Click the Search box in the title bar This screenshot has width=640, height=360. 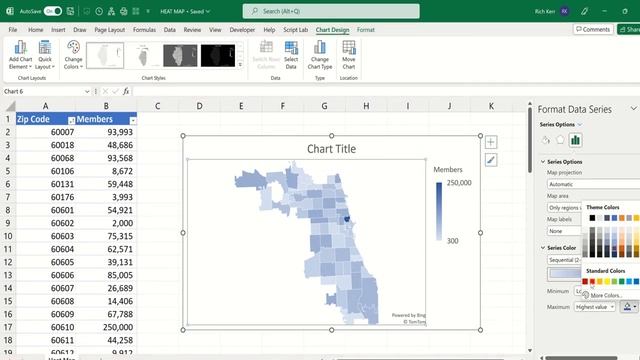pyautogui.click(x=331, y=11)
